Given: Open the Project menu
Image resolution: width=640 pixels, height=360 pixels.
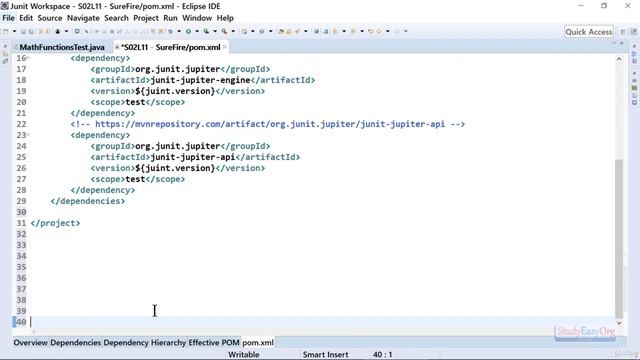Looking at the screenshot, I should click(146, 18).
